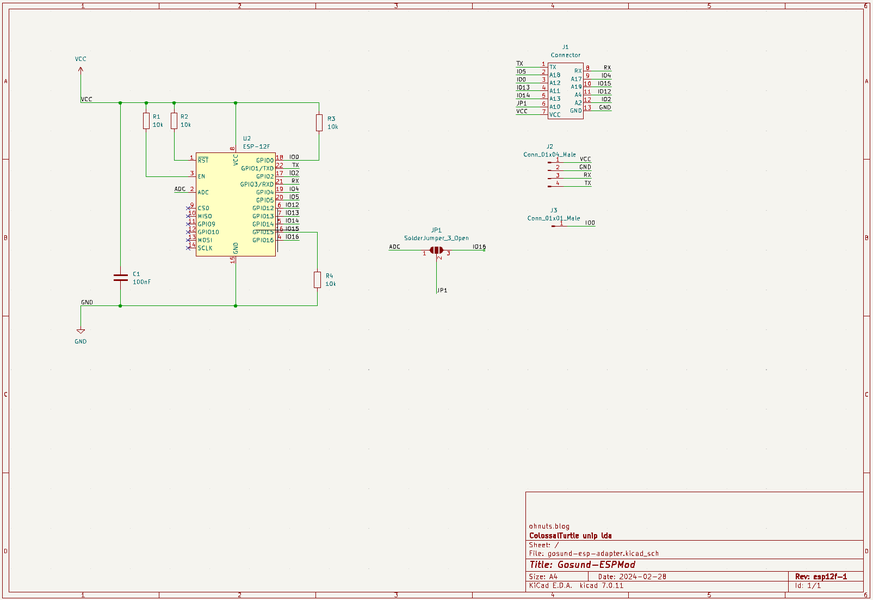Select the C1 100nF capacitor symbol
The image size is (873, 600).
121,277
